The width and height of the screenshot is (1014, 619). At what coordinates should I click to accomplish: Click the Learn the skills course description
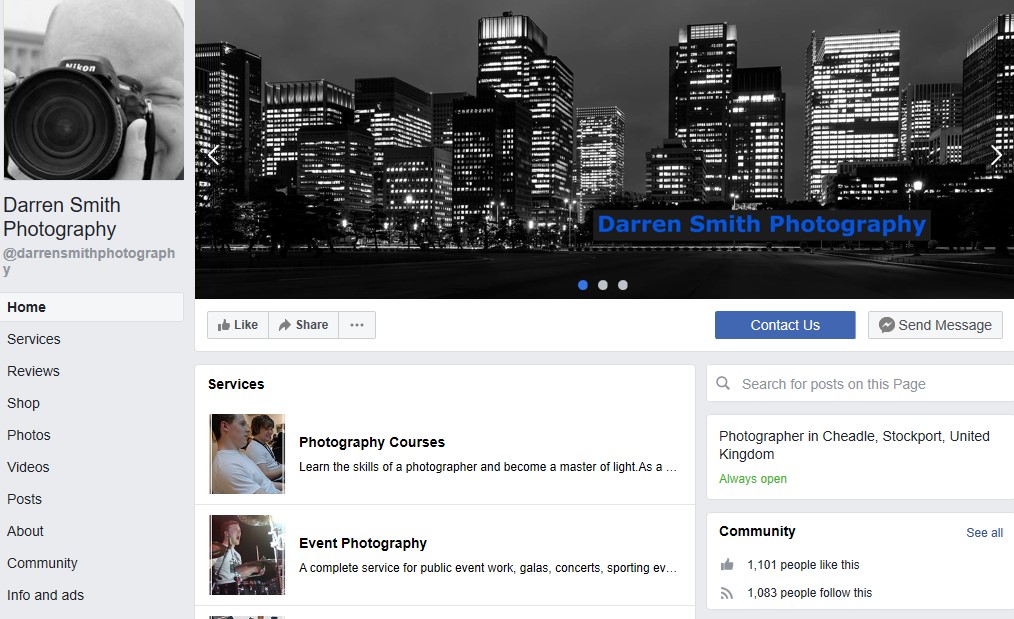point(488,467)
